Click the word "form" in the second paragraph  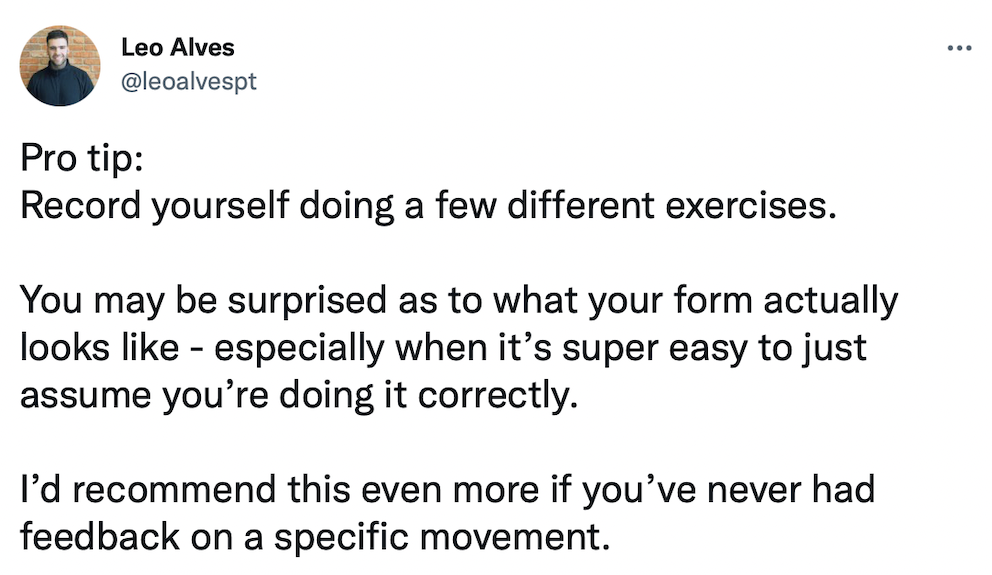(x=712, y=300)
